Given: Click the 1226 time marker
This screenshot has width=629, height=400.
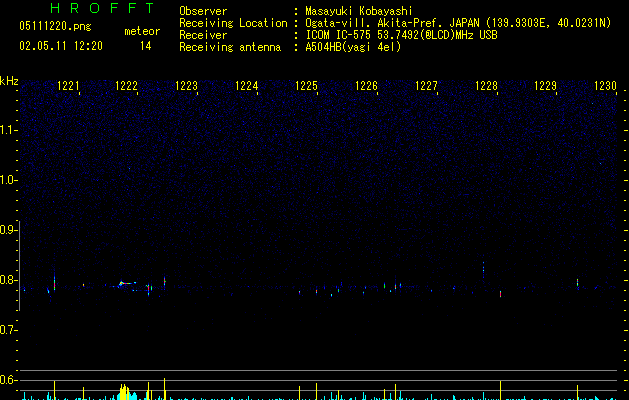Looking at the screenshot, I should click(366, 86).
